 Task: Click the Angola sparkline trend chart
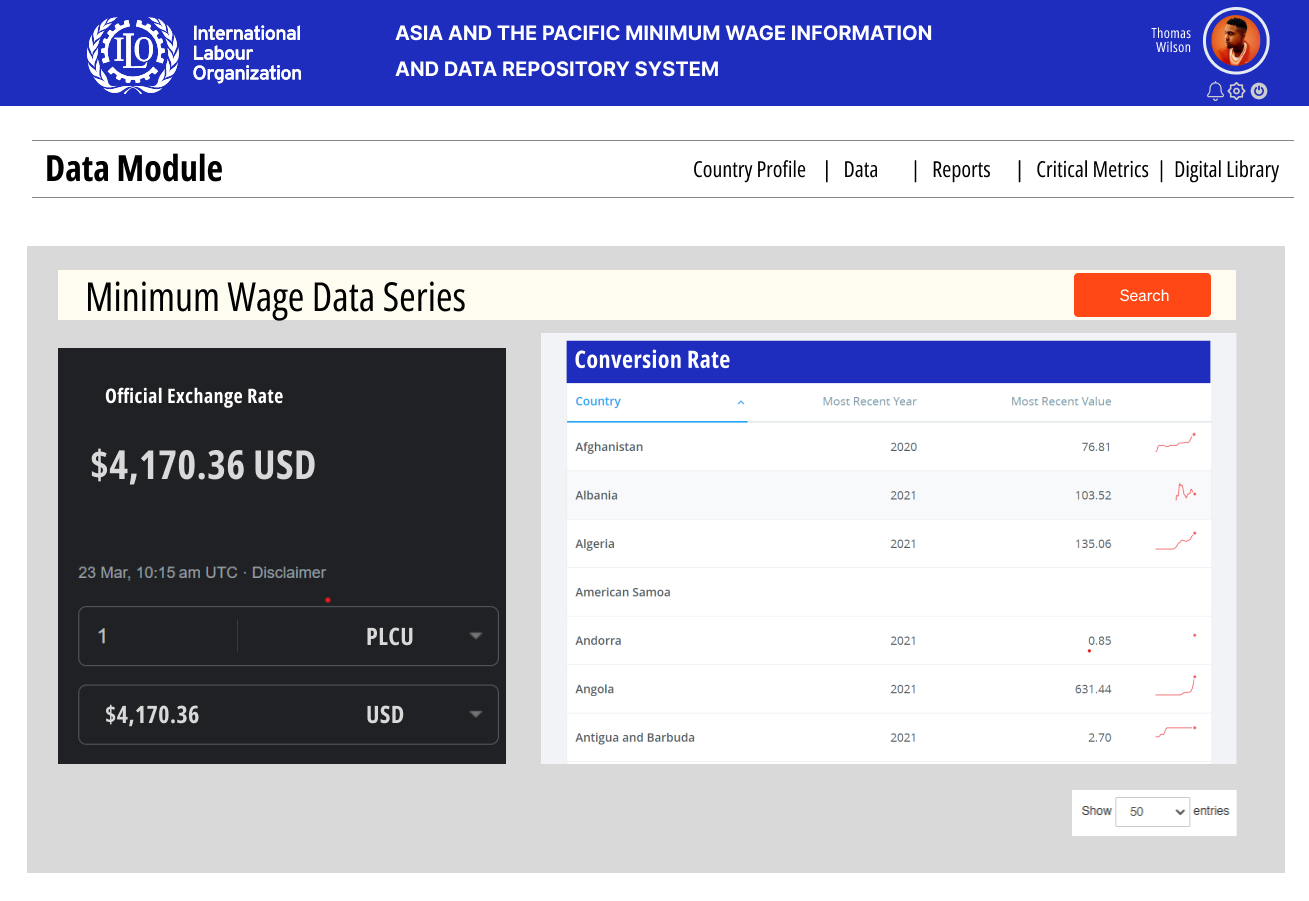(1176, 687)
